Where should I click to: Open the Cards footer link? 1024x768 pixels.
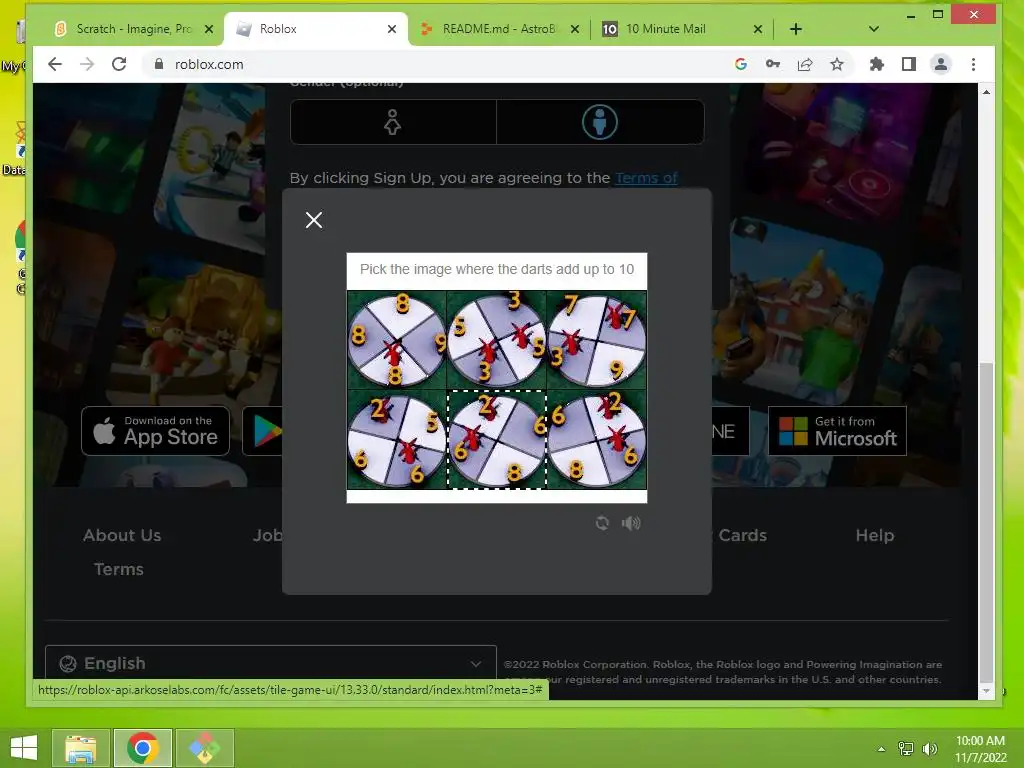743,536
